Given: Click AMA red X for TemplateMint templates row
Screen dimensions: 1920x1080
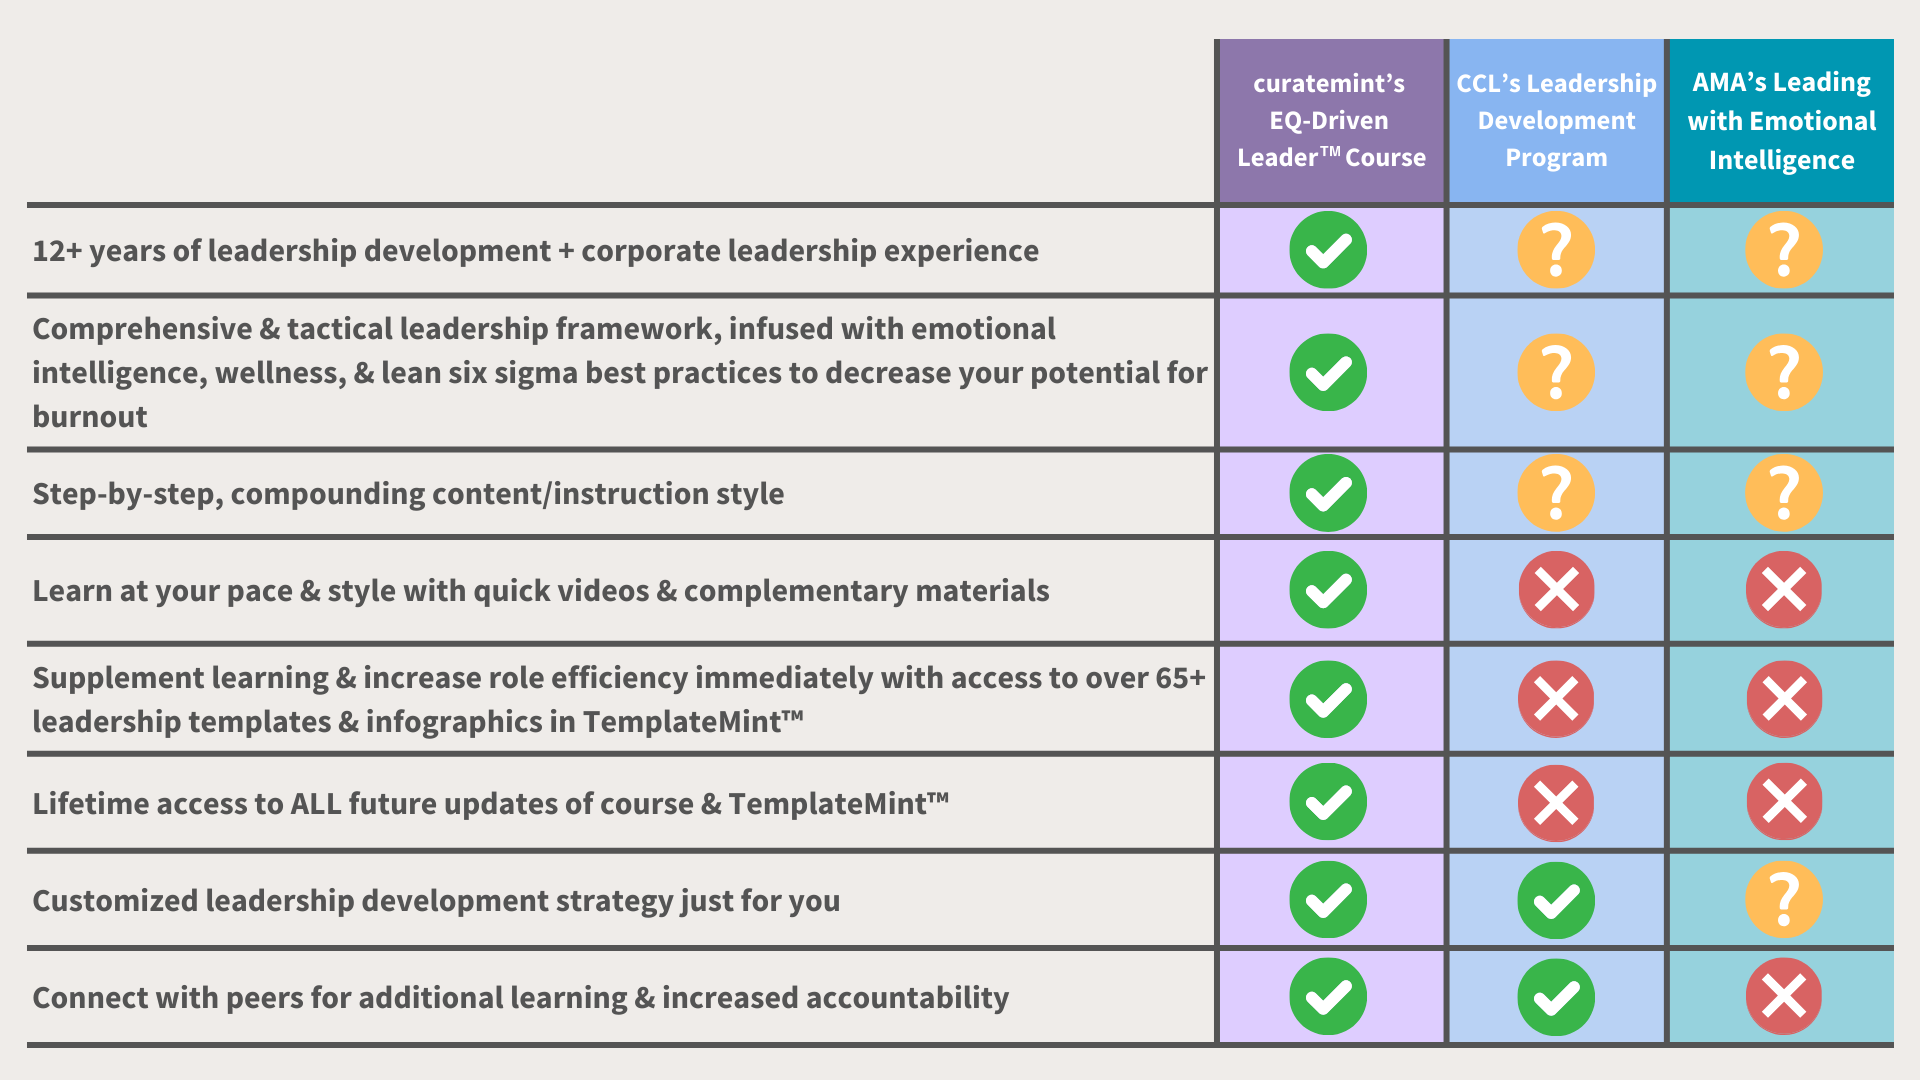Looking at the screenshot, I should click(1784, 699).
